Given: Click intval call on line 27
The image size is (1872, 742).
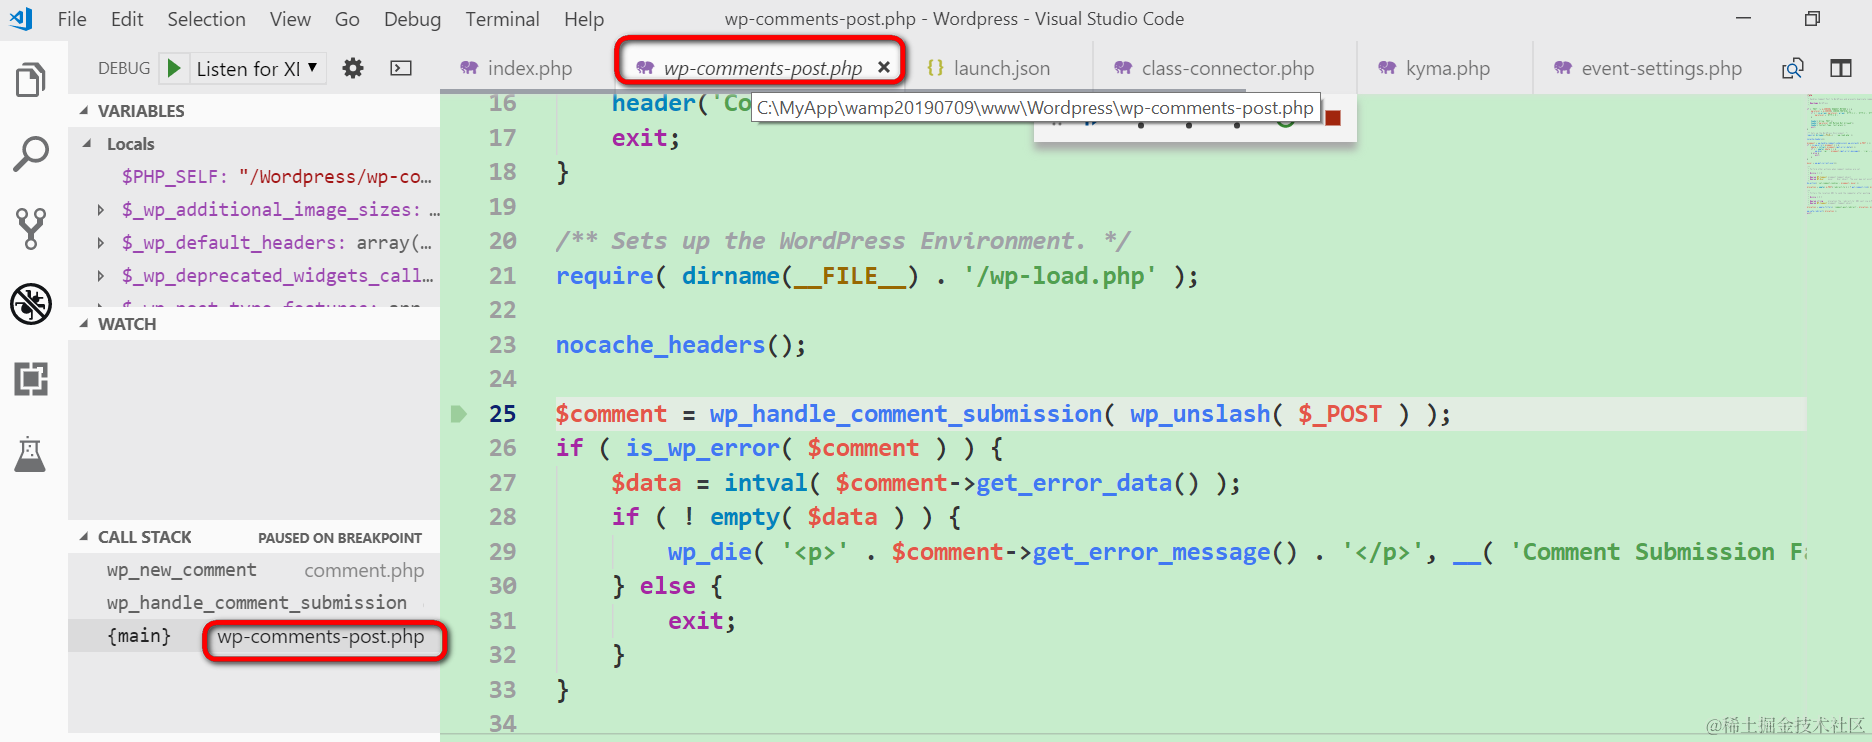Looking at the screenshot, I should tap(766, 483).
